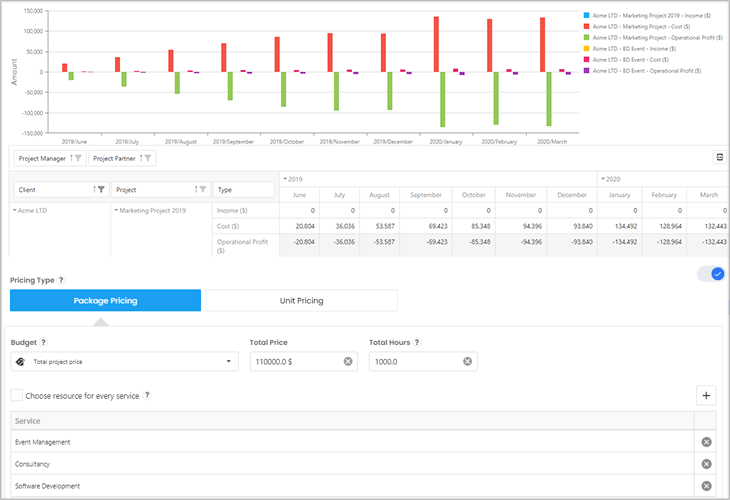Switch to Unit Pricing tab

point(302,301)
